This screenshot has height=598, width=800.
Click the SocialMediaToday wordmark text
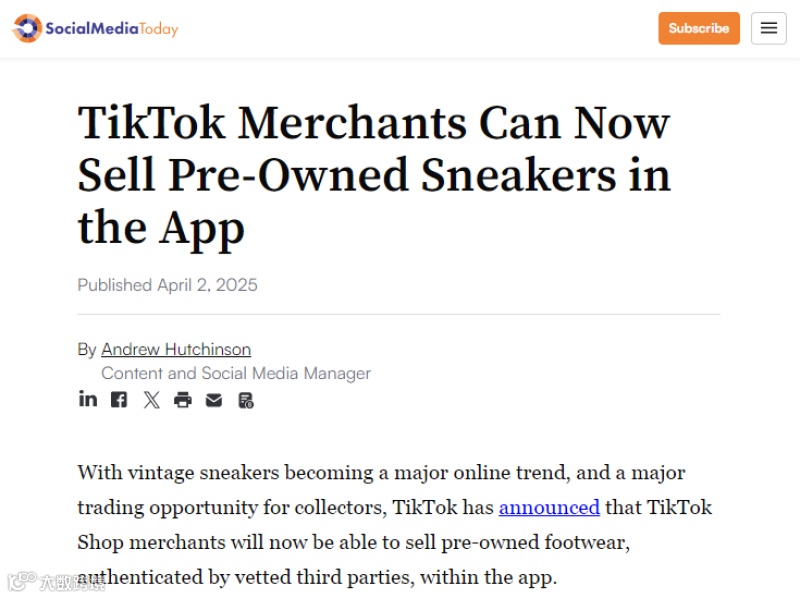111,28
